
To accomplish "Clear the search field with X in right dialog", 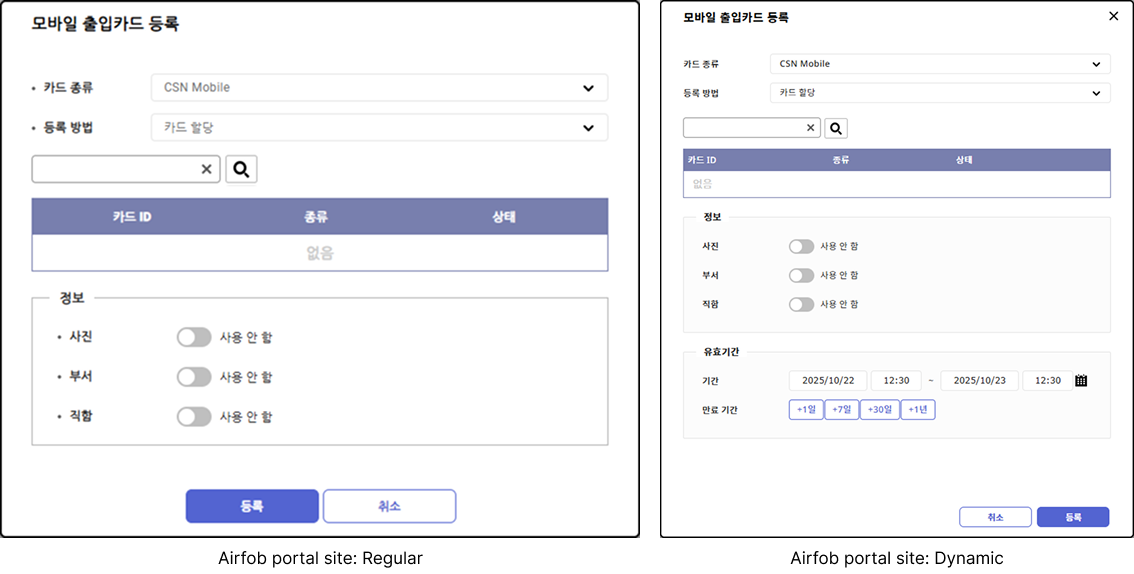I will click(x=810, y=128).
